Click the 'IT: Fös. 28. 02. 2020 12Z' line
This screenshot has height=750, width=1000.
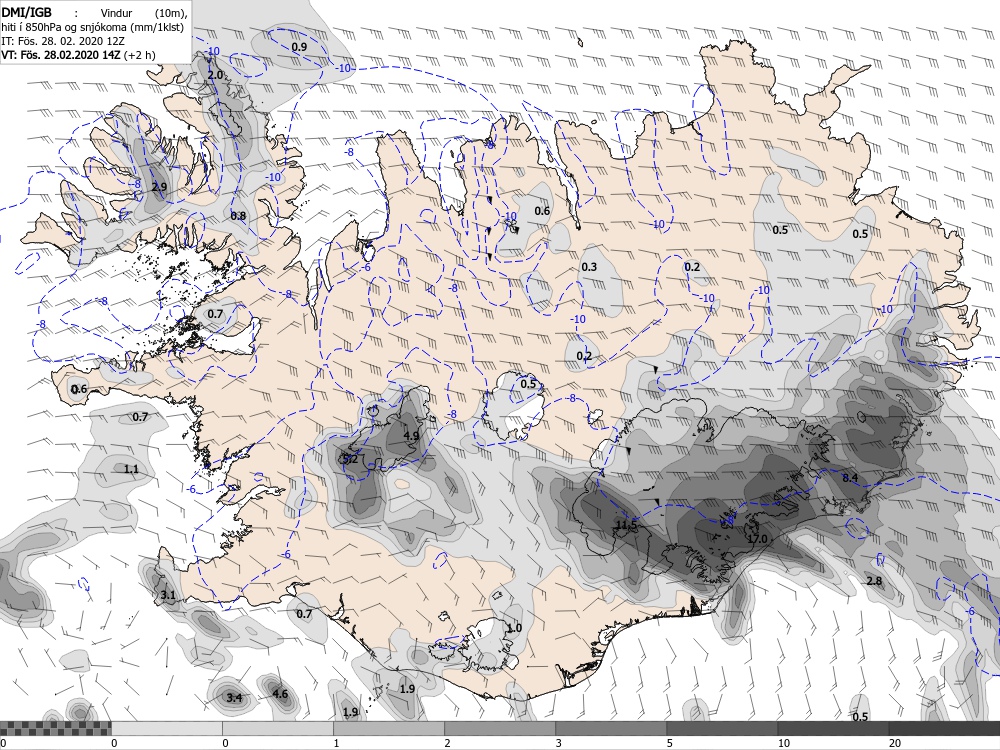pos(63,41)
